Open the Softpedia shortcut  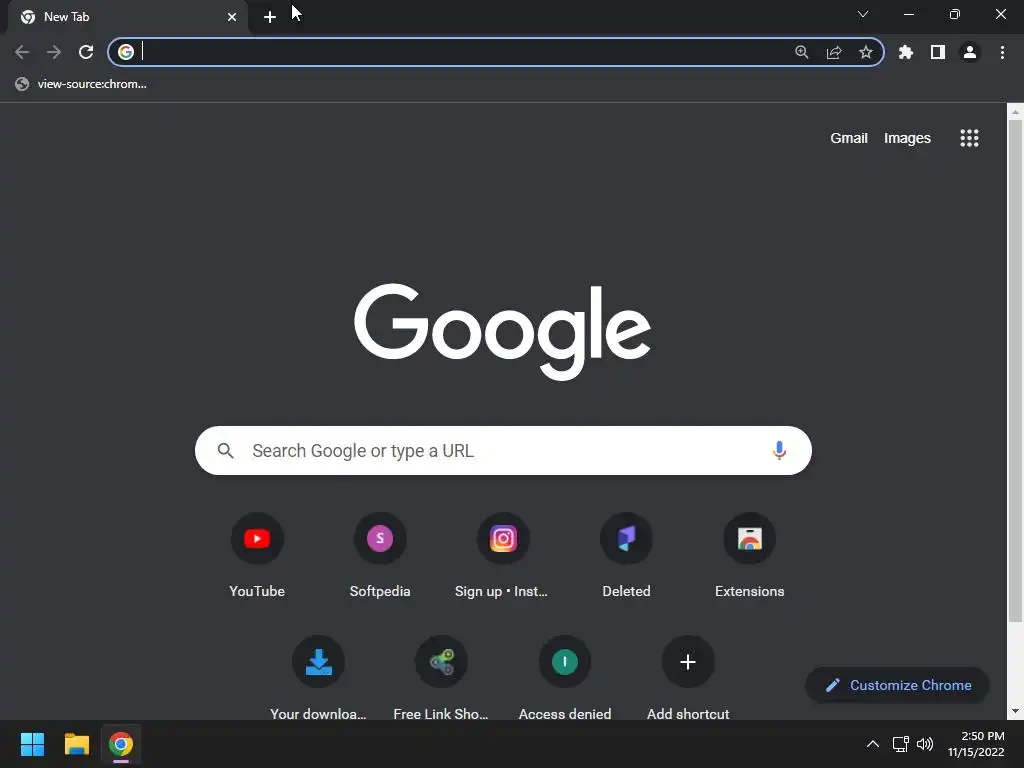(380, 556)
